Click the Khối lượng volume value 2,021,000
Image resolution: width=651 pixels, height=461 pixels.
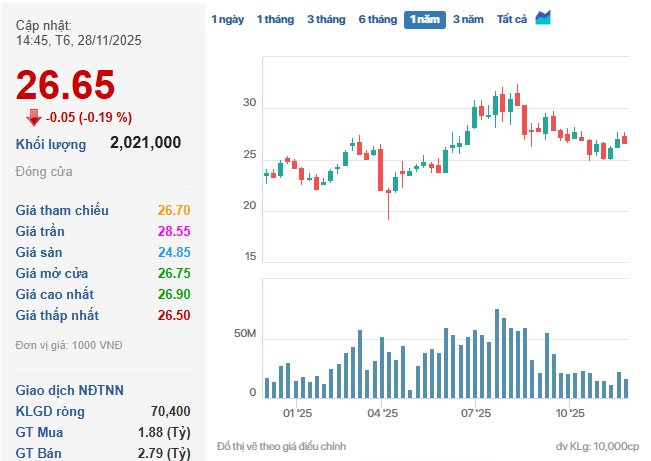(x=145, y=143)
